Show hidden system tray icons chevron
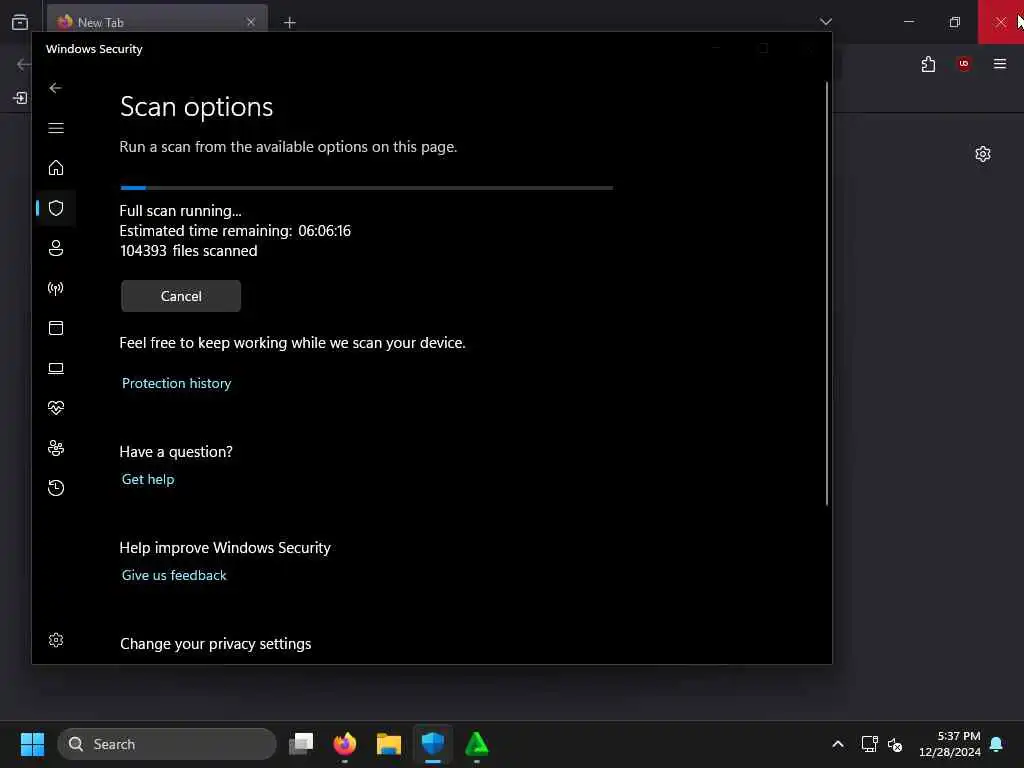Image resolution: width=1024 pixels, height=768 pixels. tap(838, 744)
